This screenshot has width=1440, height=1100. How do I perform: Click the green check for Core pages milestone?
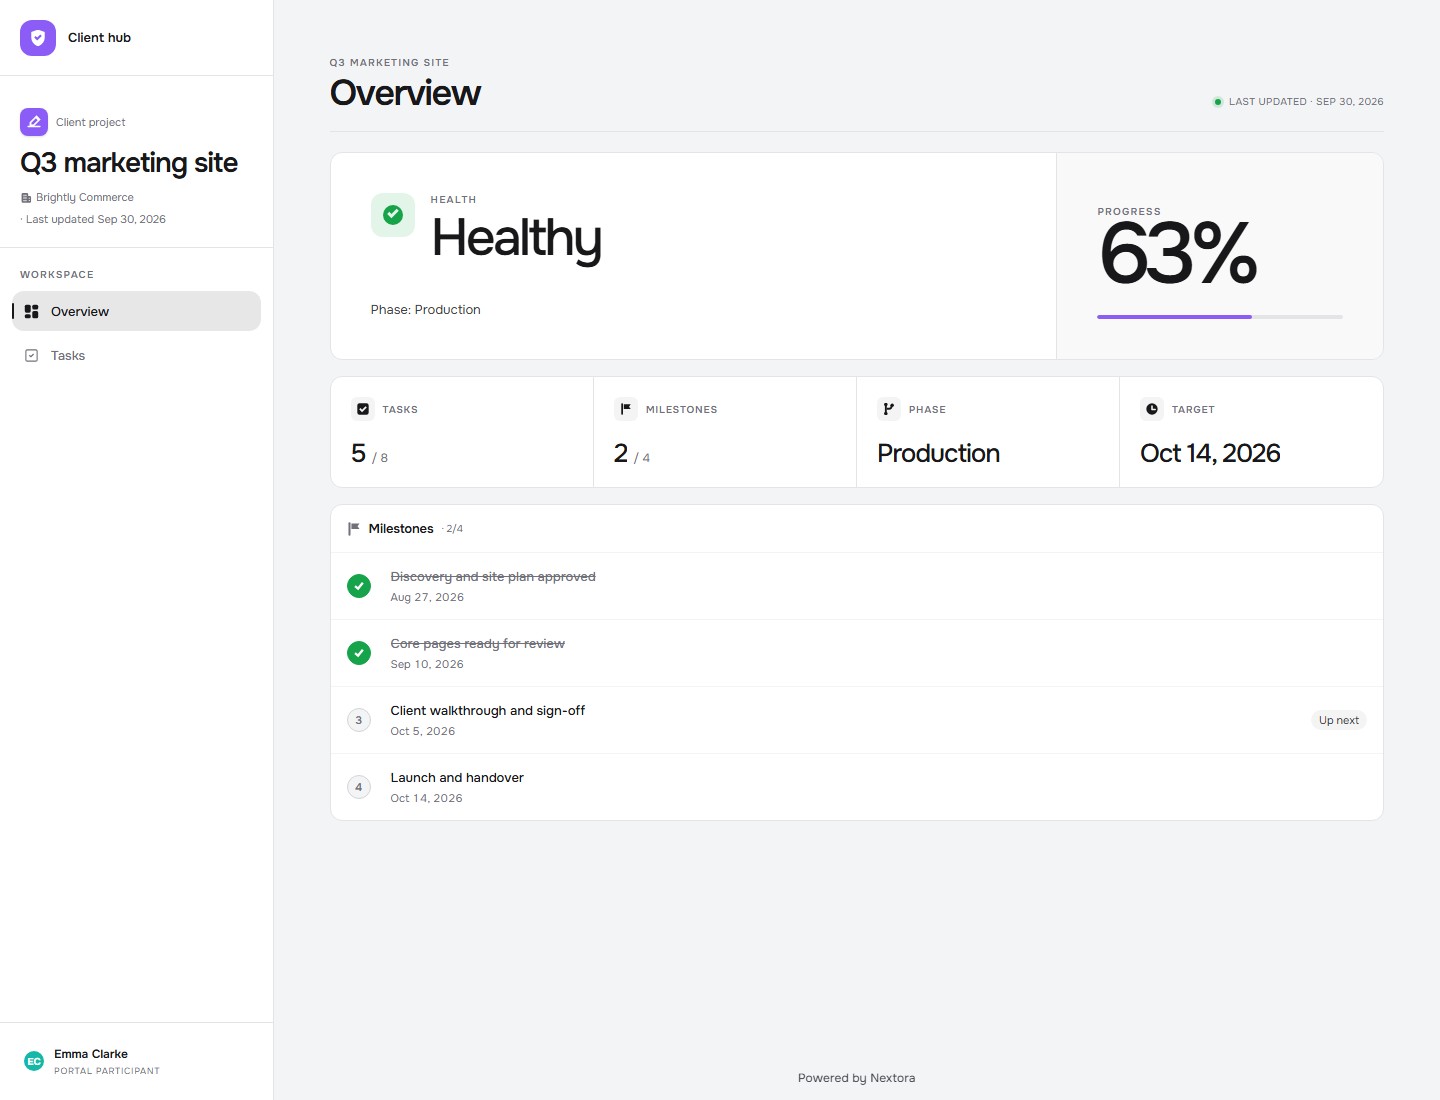tap(359, 653)
